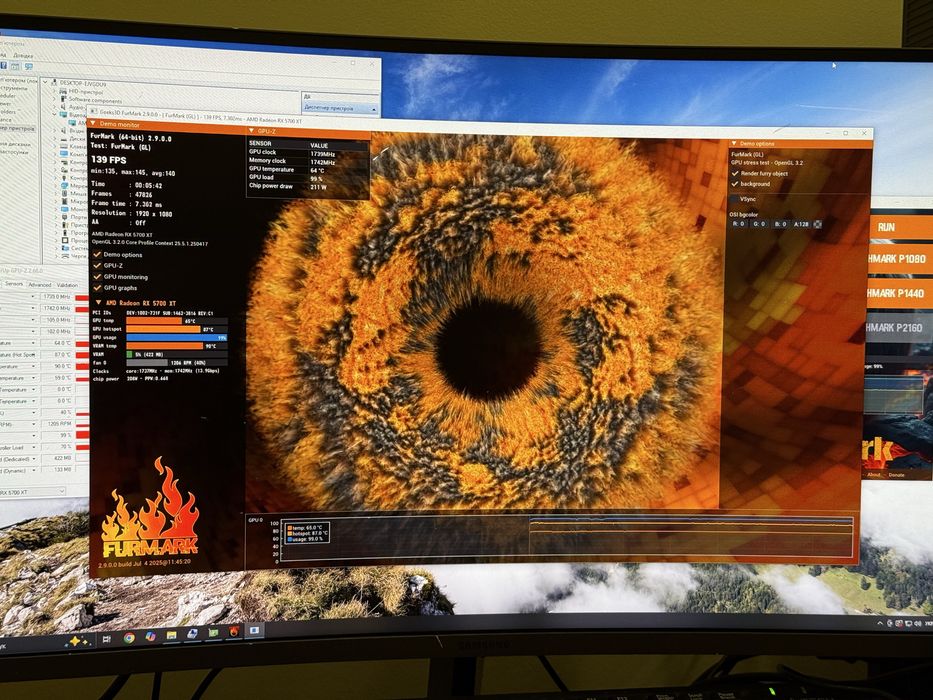Open the Copilot icon in the taskbar
933x700 pixels.
coord(150,637)
